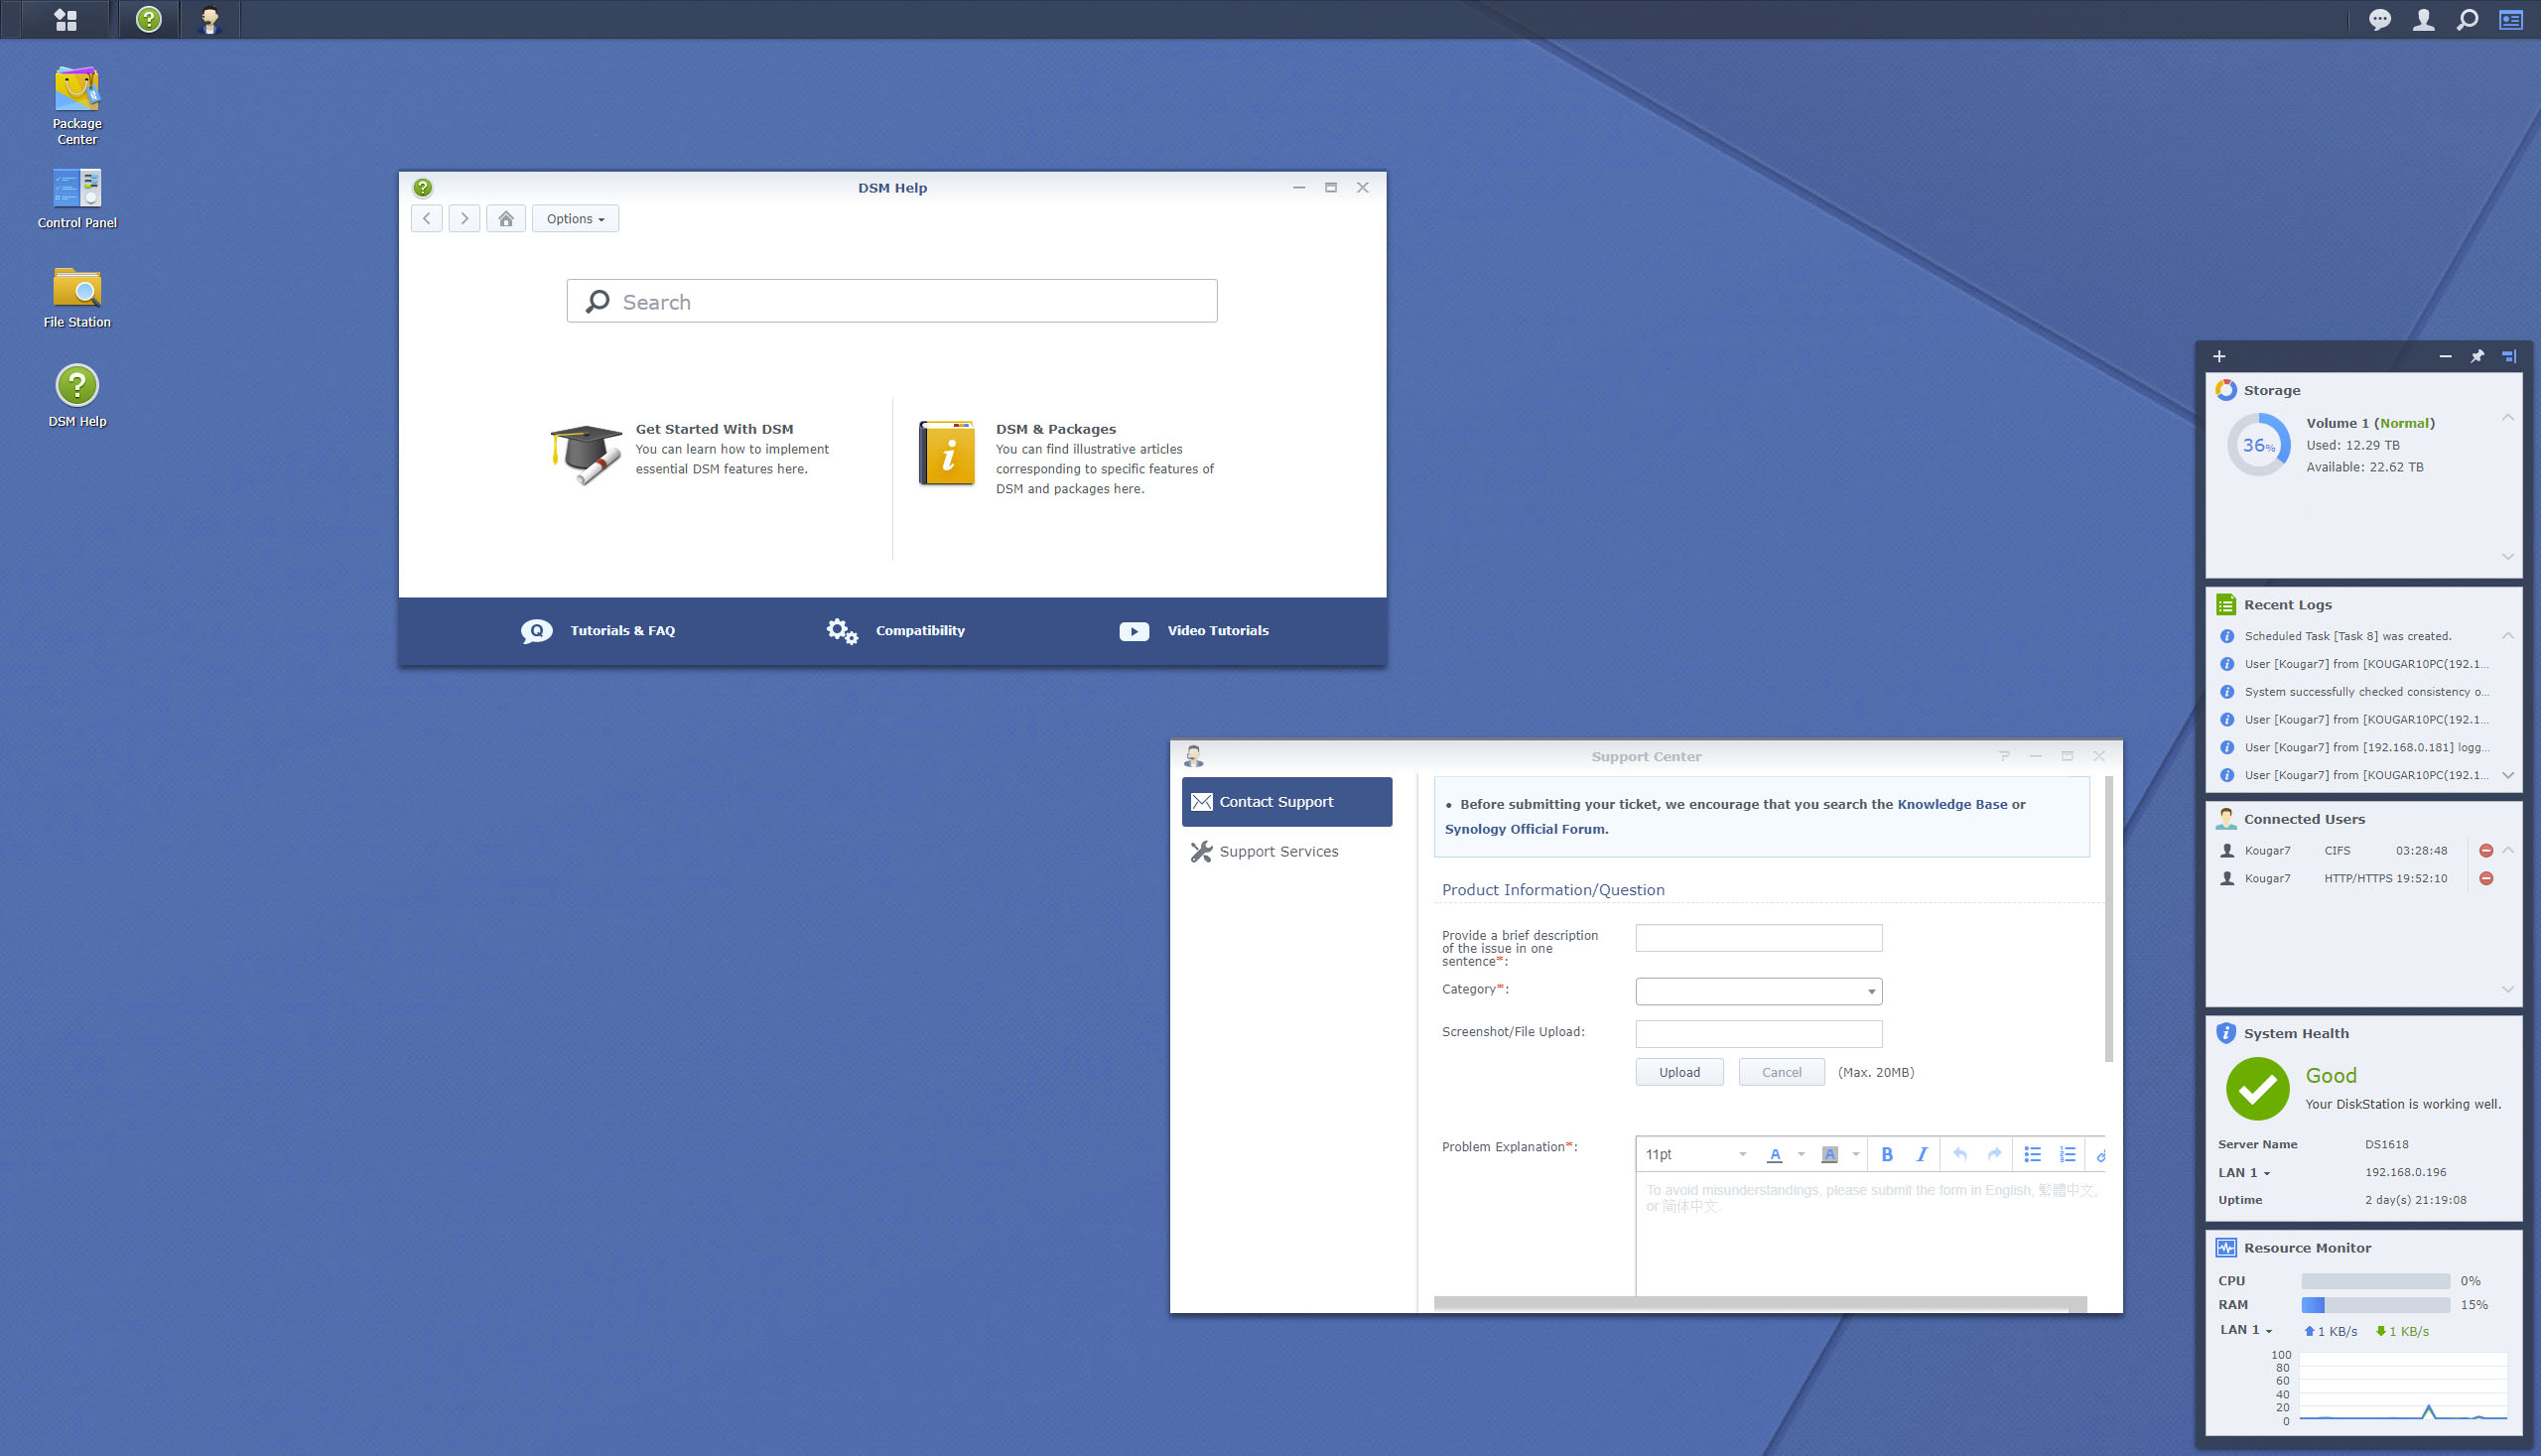Image resolution: width=2541 pixels, height=1456 pixels.
Task: Click DSM Help icon in top taskbar
Action: click(x=149, y=19)
